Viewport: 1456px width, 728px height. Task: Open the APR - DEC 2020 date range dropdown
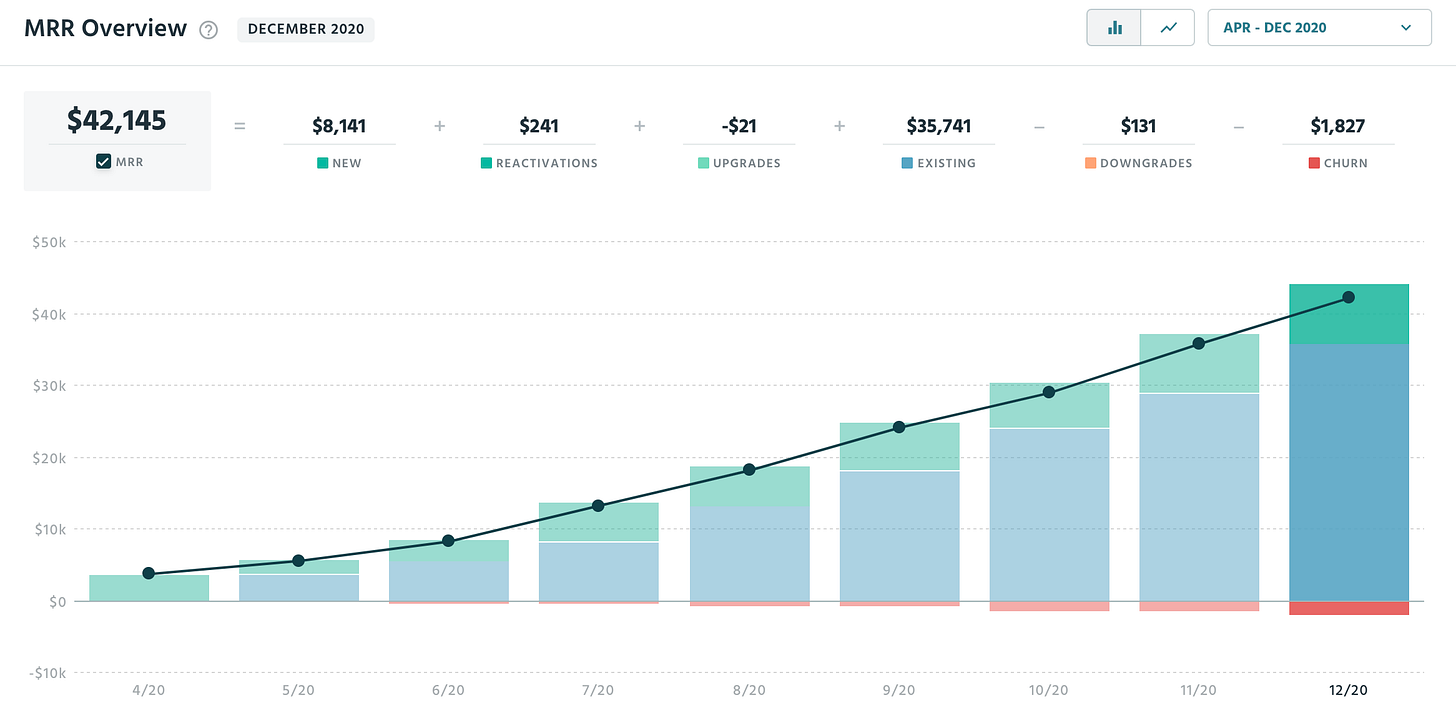[1318, 27]
